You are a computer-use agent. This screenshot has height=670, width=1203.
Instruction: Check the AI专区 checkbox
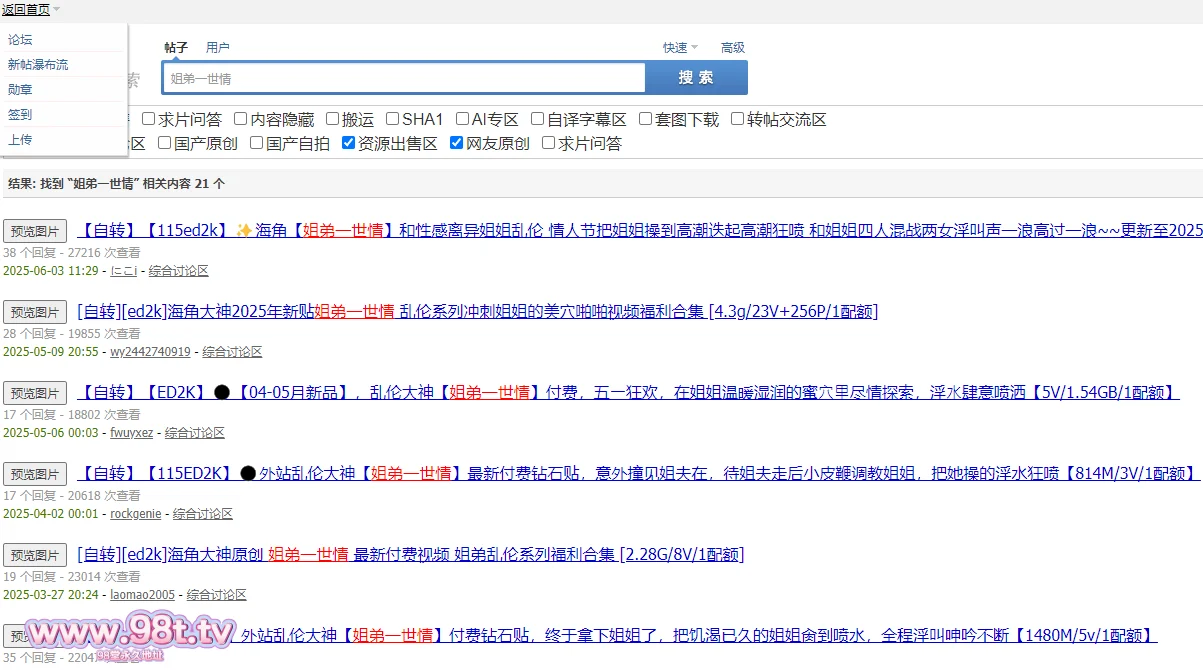(462, 119)
